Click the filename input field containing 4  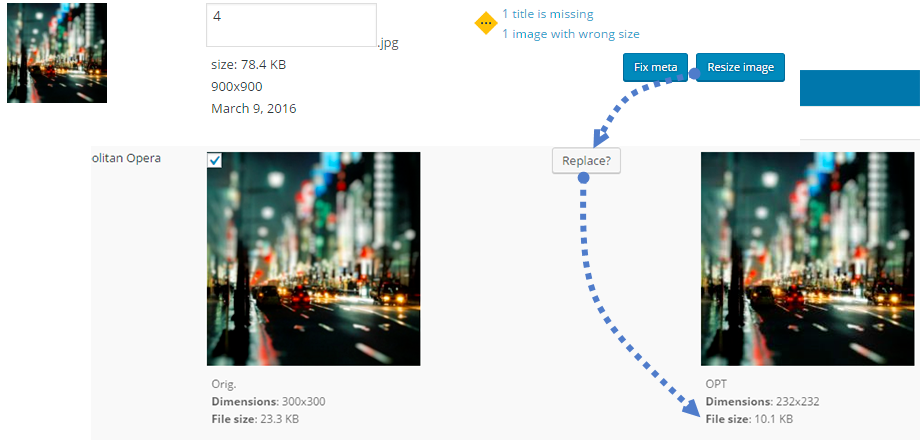291,25
